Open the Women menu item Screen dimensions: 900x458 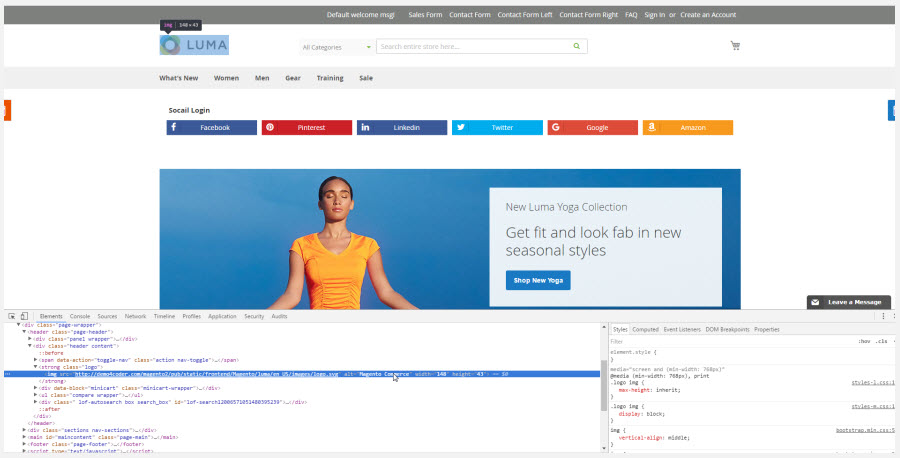point(226,78)
